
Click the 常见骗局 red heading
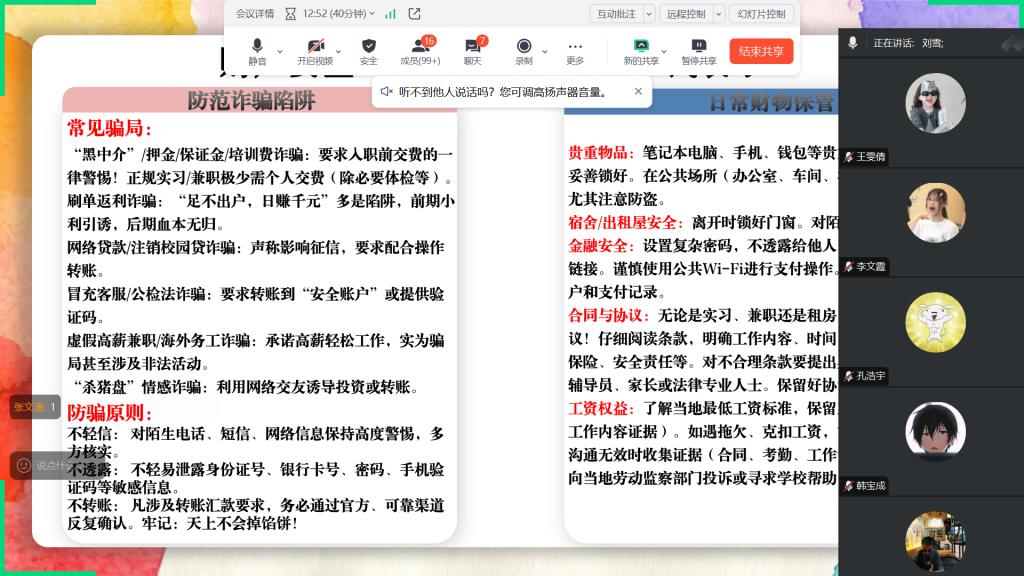(109, 128)
